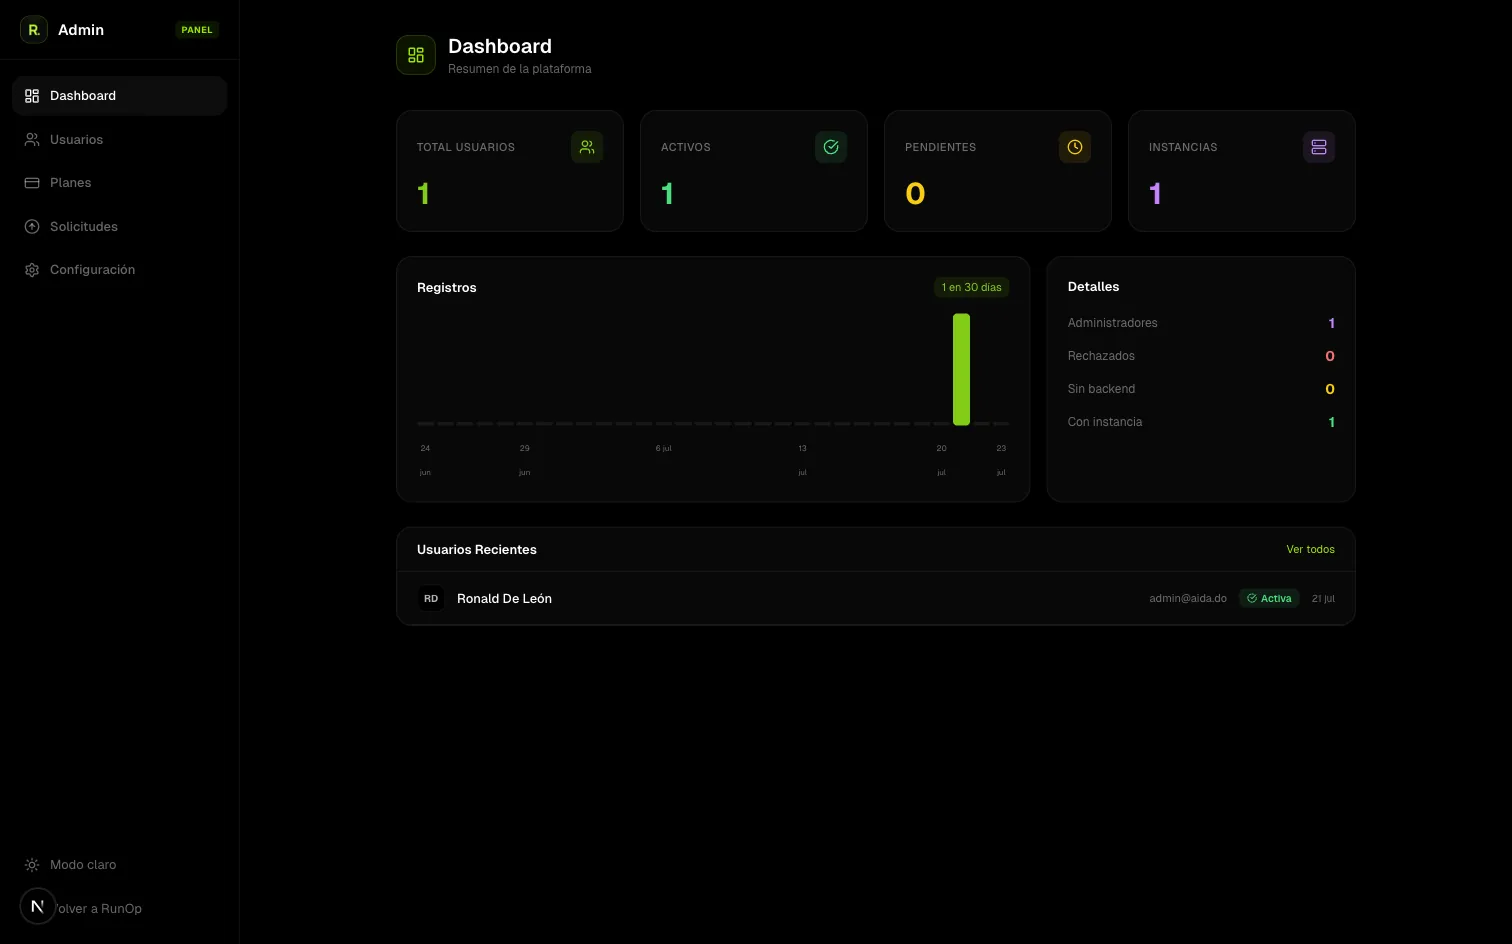Click the 29 jun axis label
This screenshot has height=944, width=1512.
(524, 460)
